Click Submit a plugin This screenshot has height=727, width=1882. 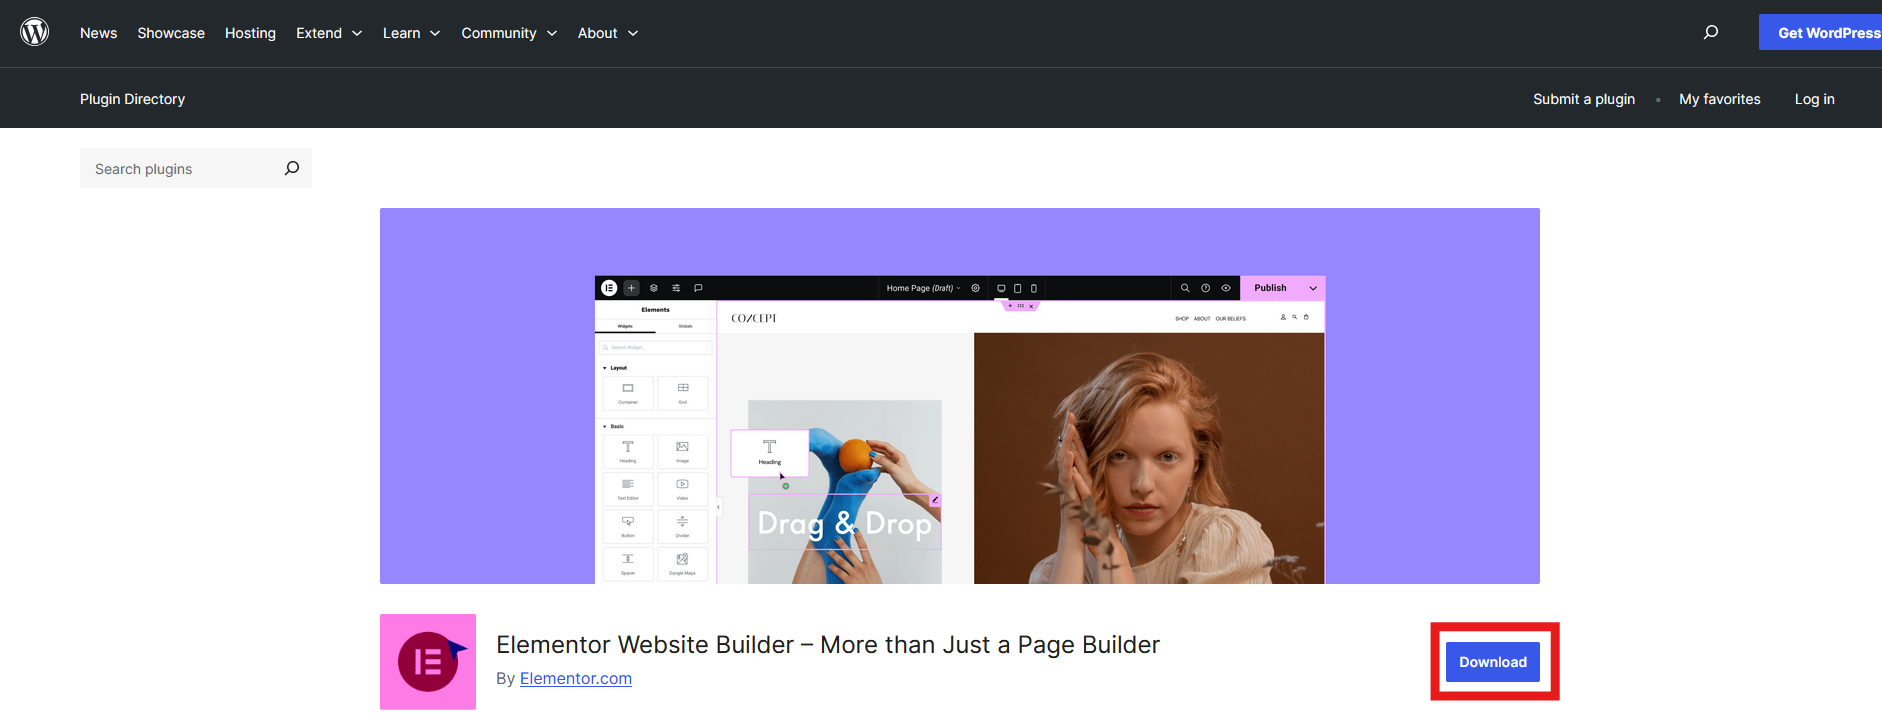[x=1584, y=99]
